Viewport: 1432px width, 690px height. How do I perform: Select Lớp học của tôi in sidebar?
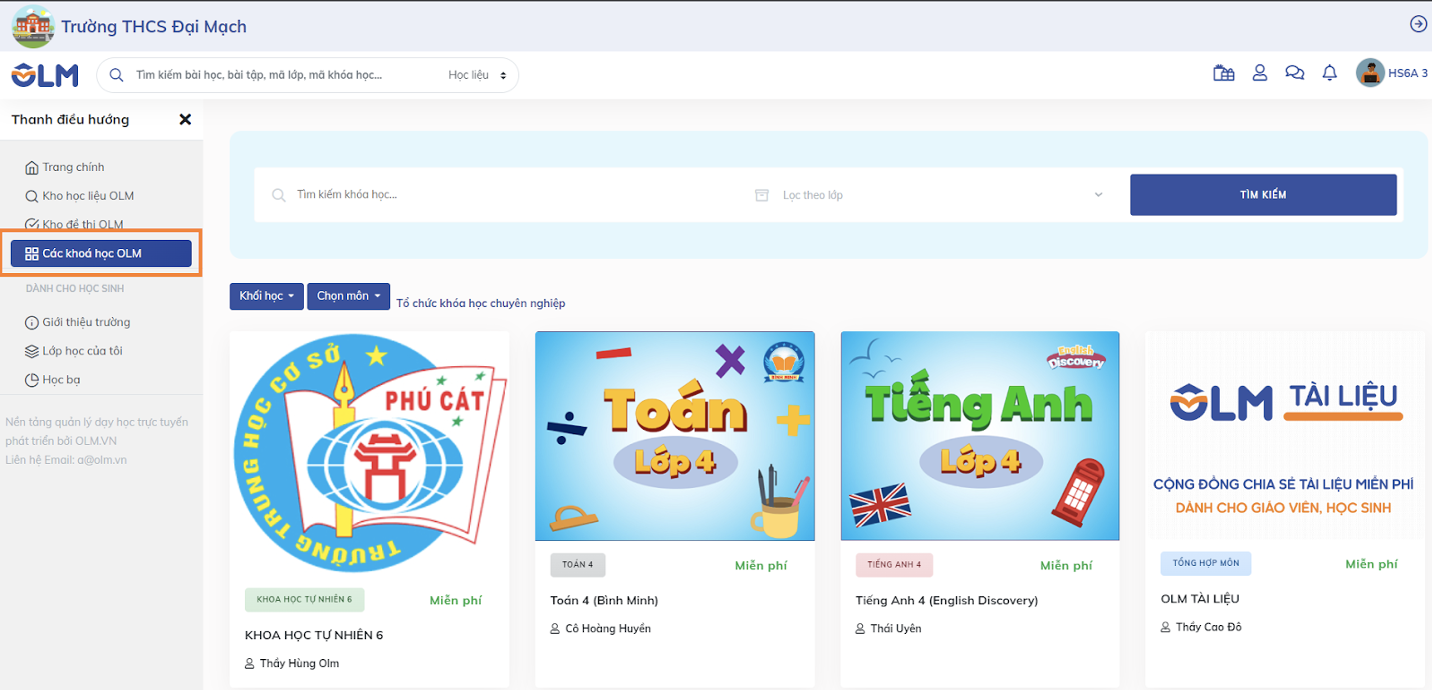click(x=81, y=351)
